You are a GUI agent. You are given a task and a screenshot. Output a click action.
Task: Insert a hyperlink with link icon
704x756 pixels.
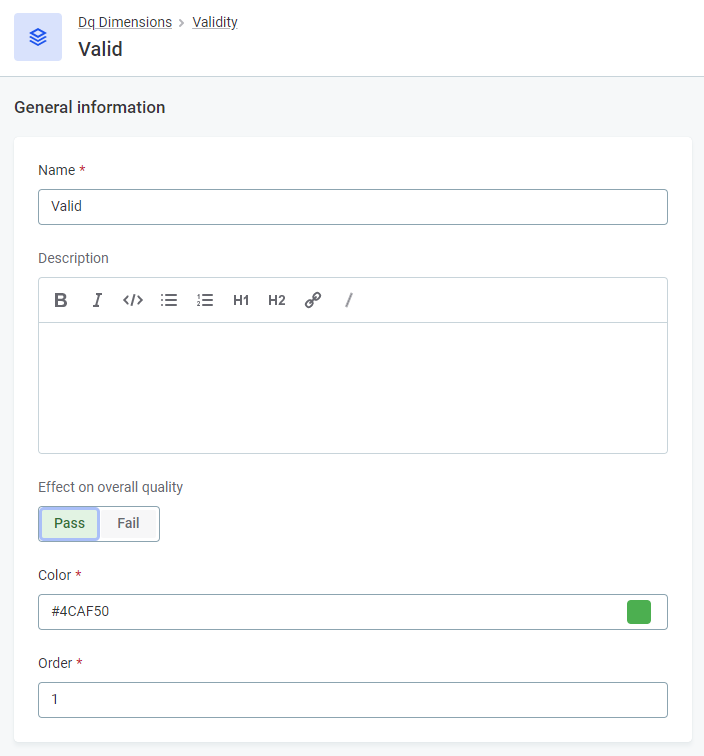pos(313,300)
